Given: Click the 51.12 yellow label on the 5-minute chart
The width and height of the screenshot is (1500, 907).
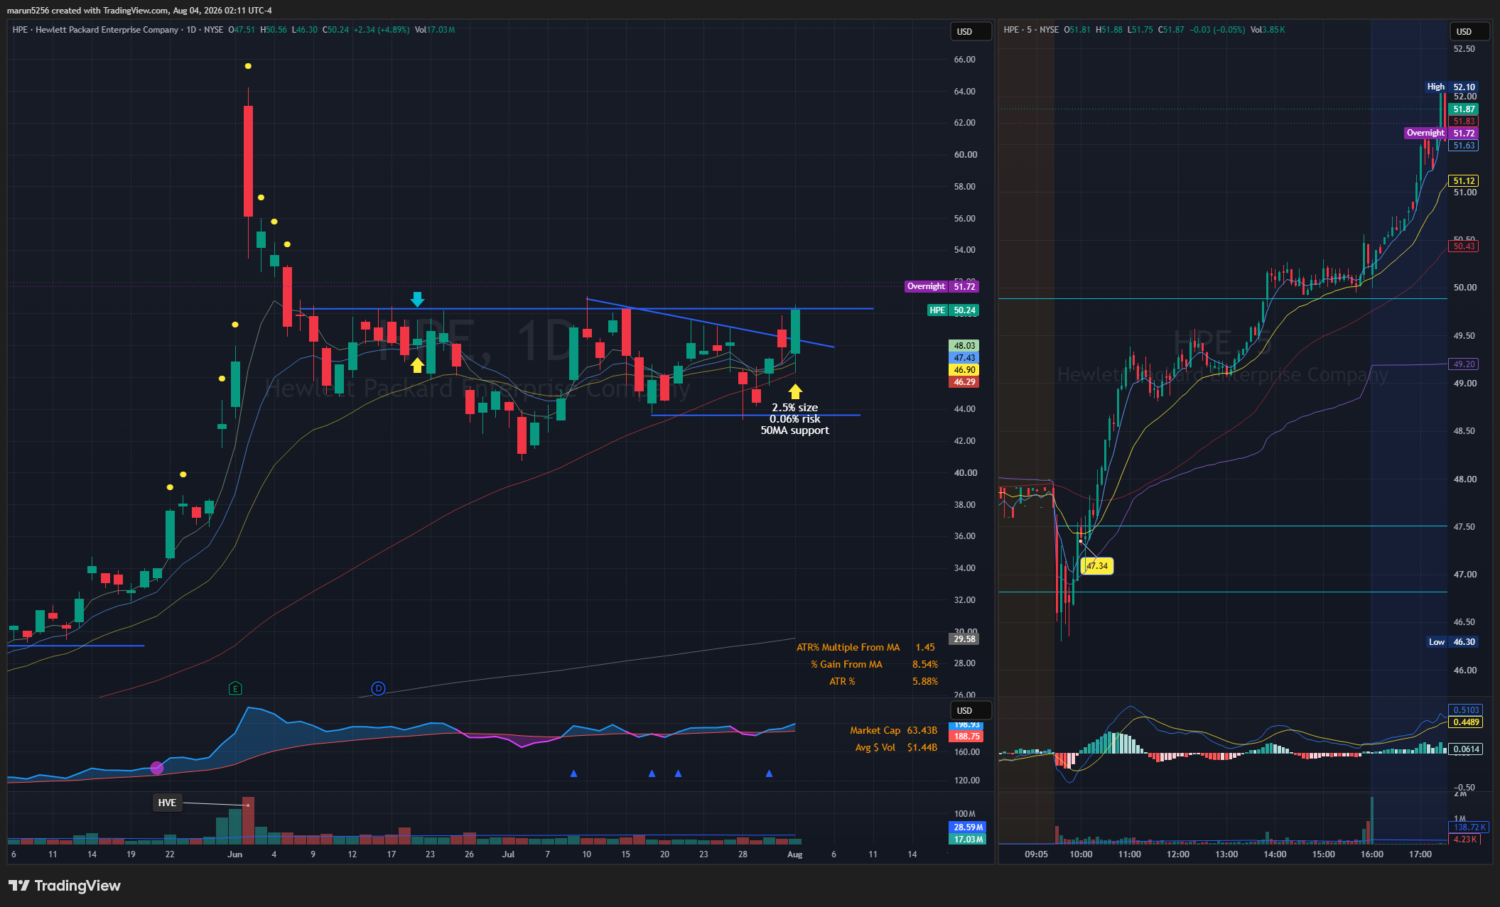Looking at the screenshot, I should [1464, 181].
